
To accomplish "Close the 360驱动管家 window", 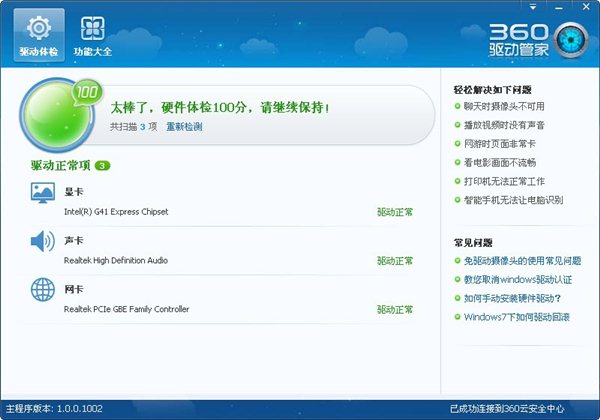I will (x=586, y=7).
